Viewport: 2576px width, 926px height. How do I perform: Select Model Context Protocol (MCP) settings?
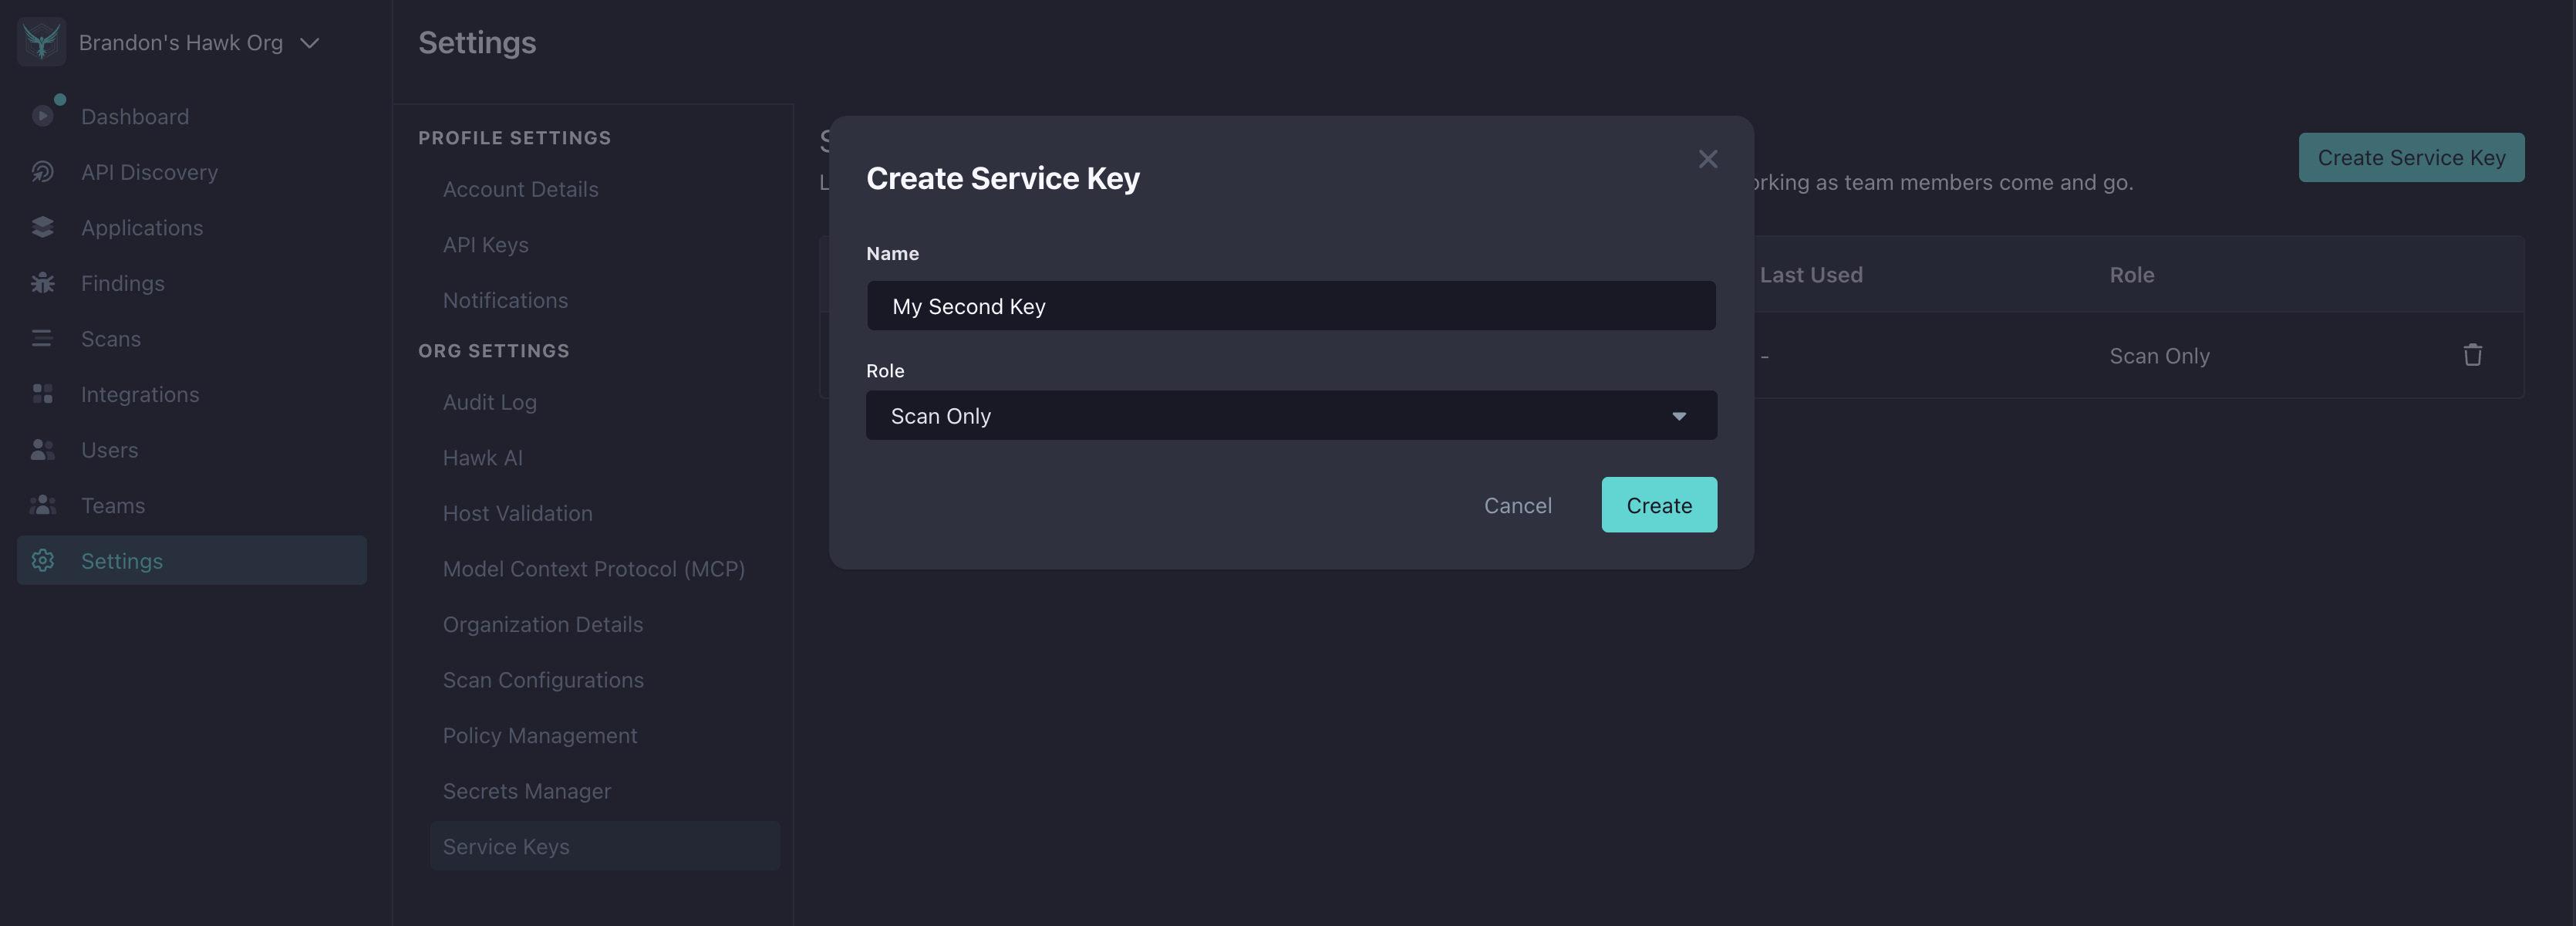click(x=593, y=568)
